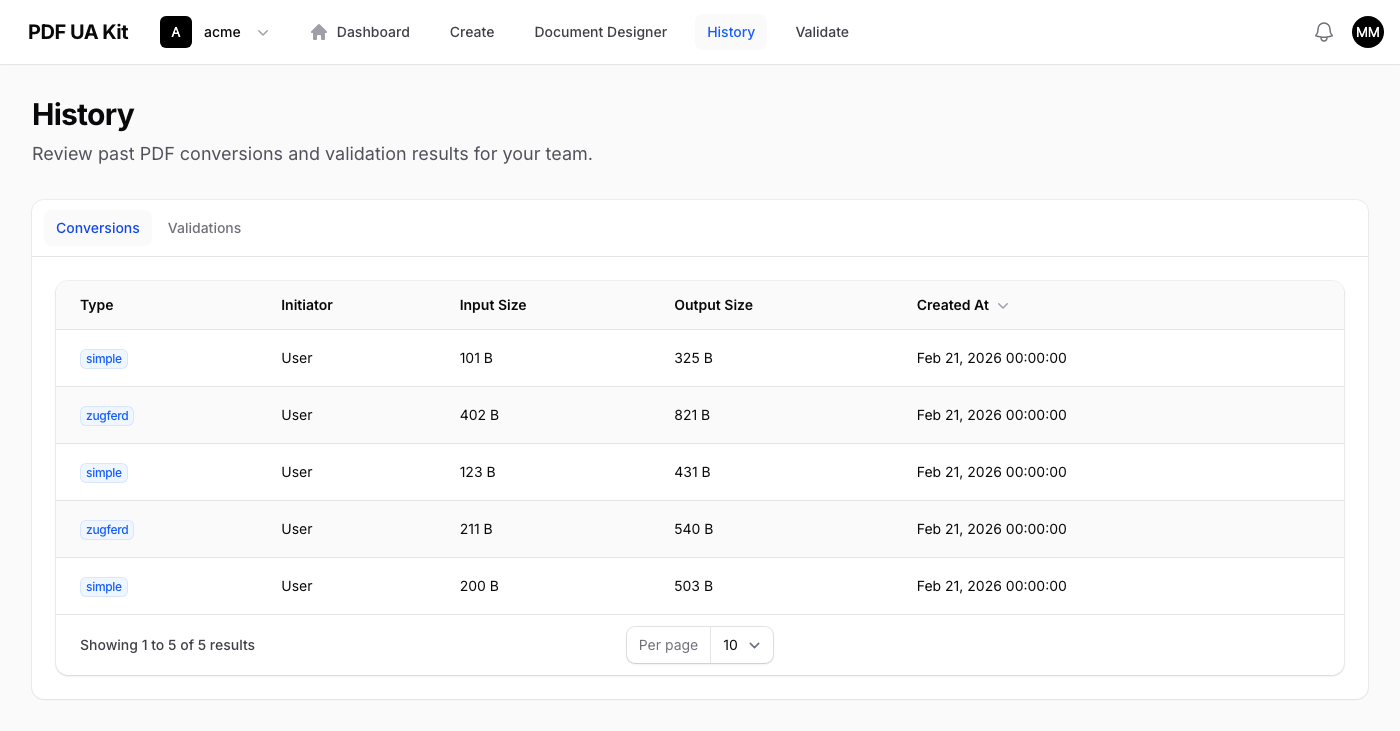Open the Dashboard page

tap(372, 31)
